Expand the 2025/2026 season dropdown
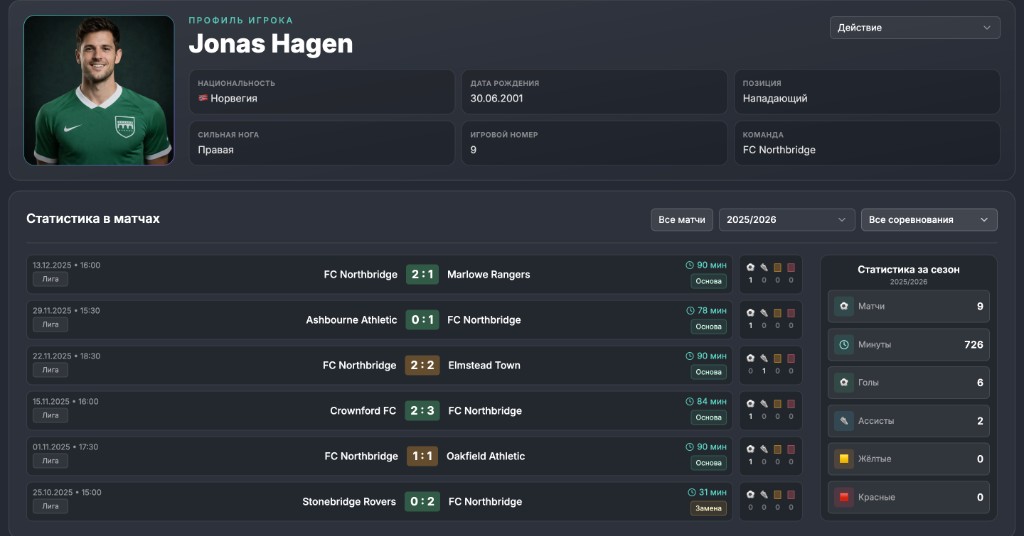 [786, 219]
